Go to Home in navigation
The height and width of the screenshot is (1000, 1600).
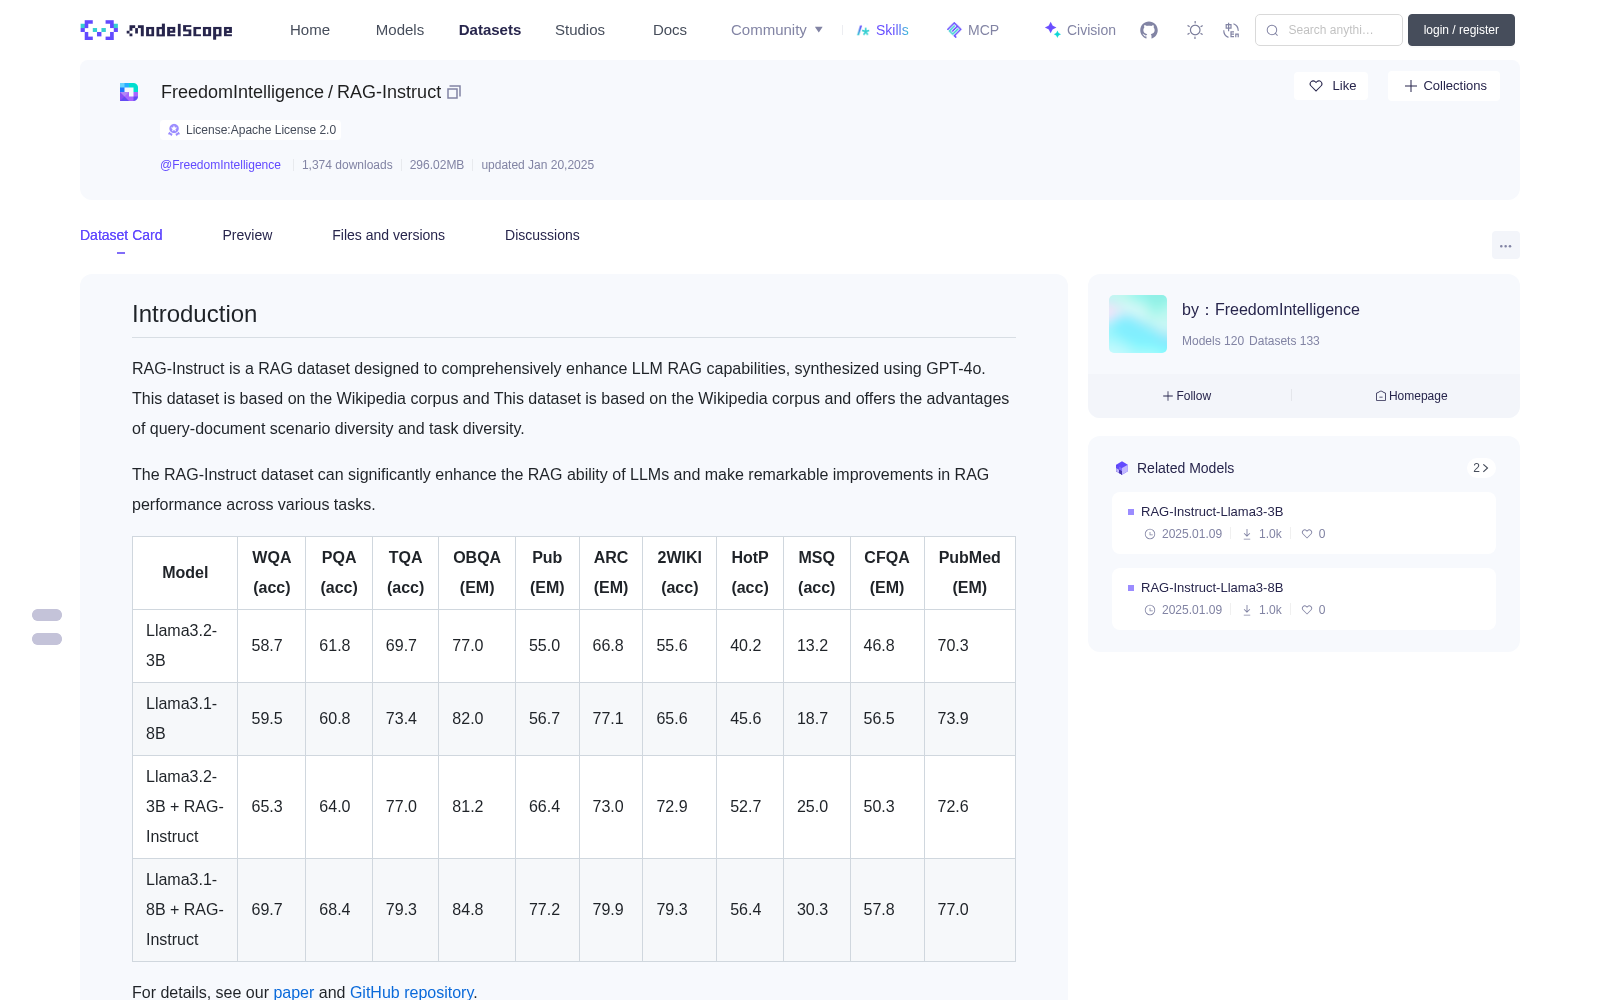[310, 30]
